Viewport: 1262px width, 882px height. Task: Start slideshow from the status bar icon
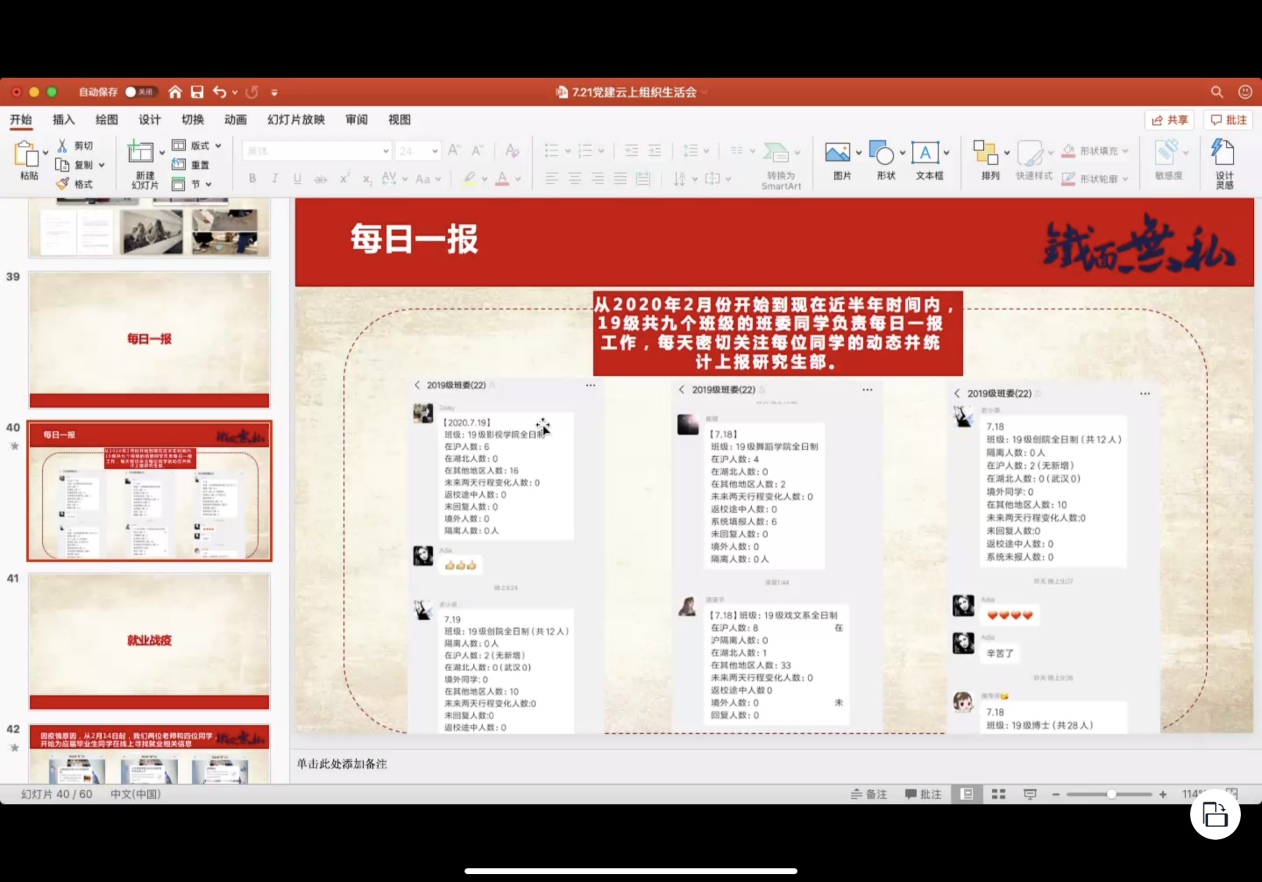pos(1030,794)
